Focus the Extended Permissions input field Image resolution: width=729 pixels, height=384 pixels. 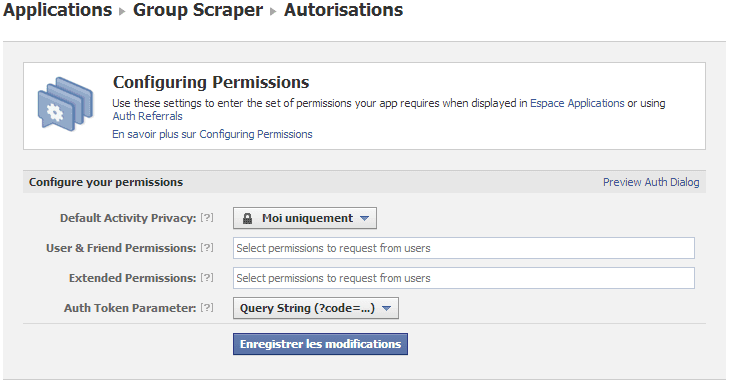(464, 278)
